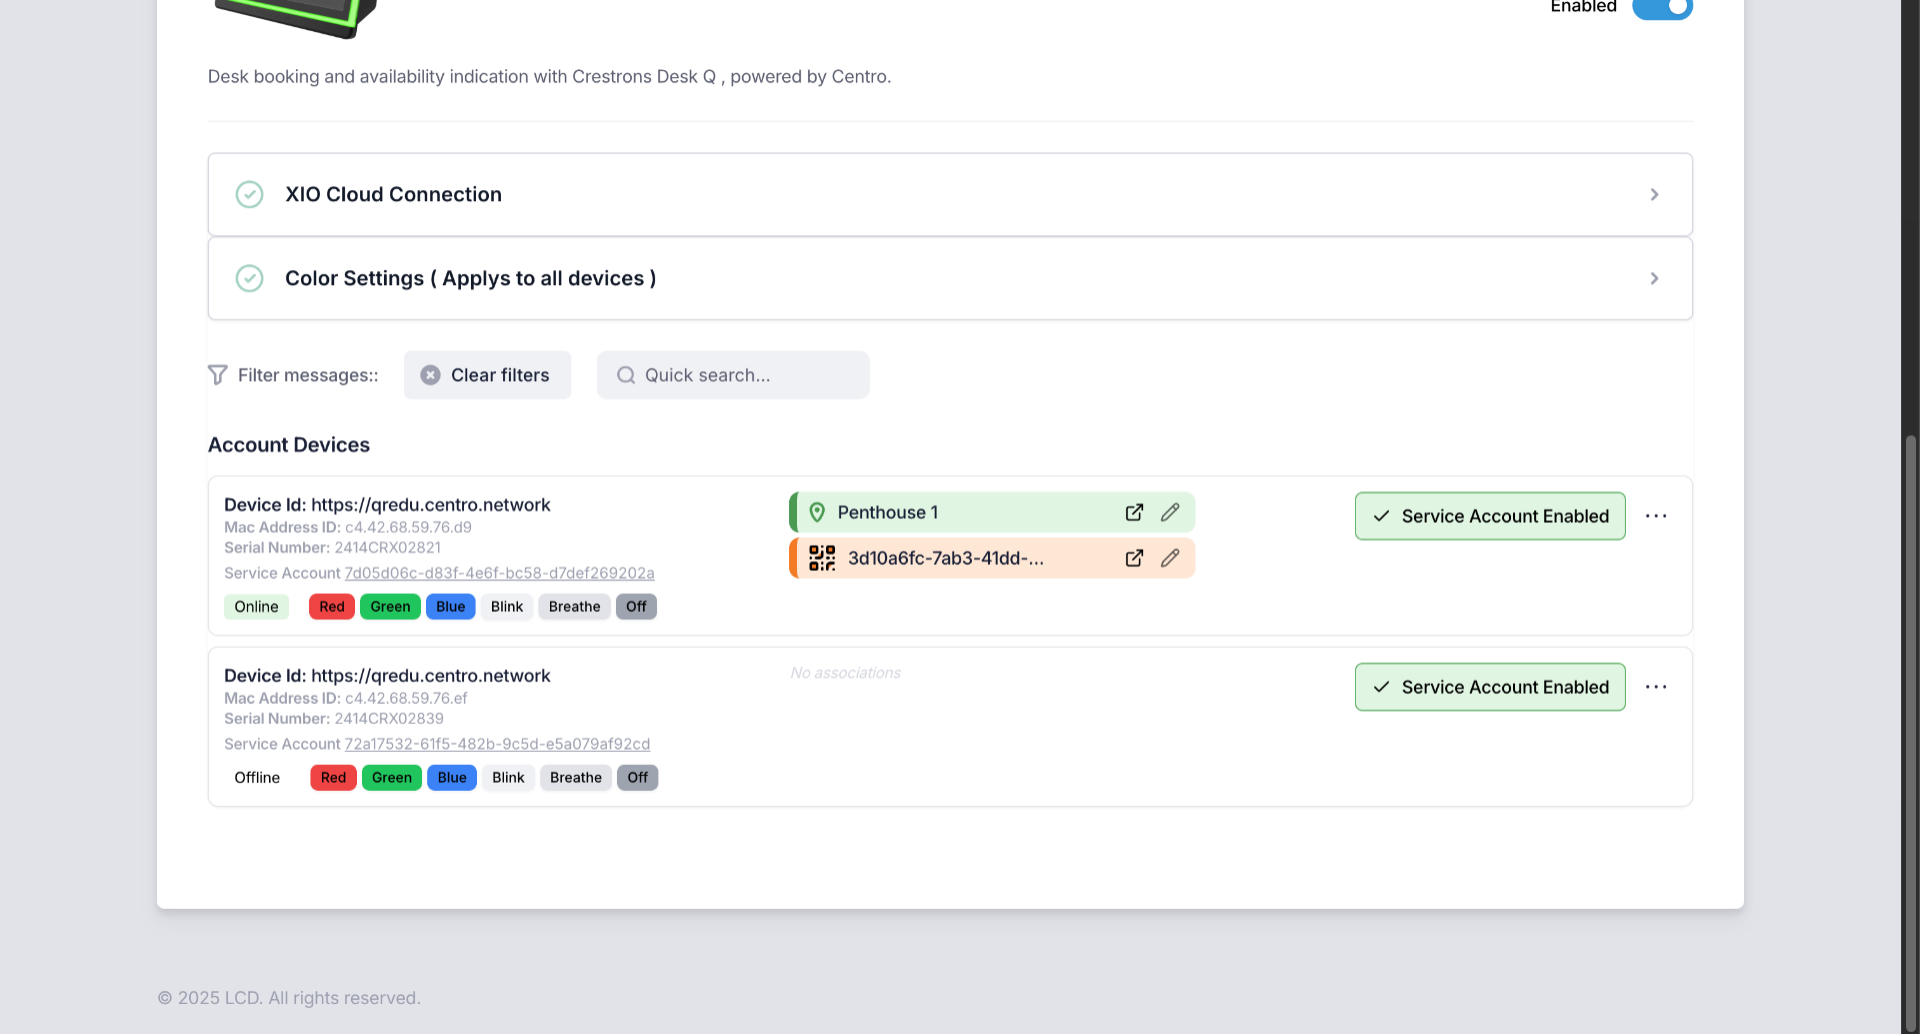Click the filter funnel icon

tap(217, 375)
